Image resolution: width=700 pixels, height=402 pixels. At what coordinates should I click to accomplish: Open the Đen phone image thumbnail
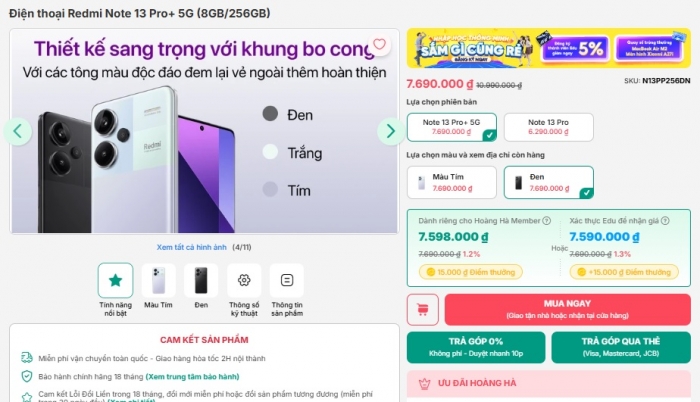[201, 281]
